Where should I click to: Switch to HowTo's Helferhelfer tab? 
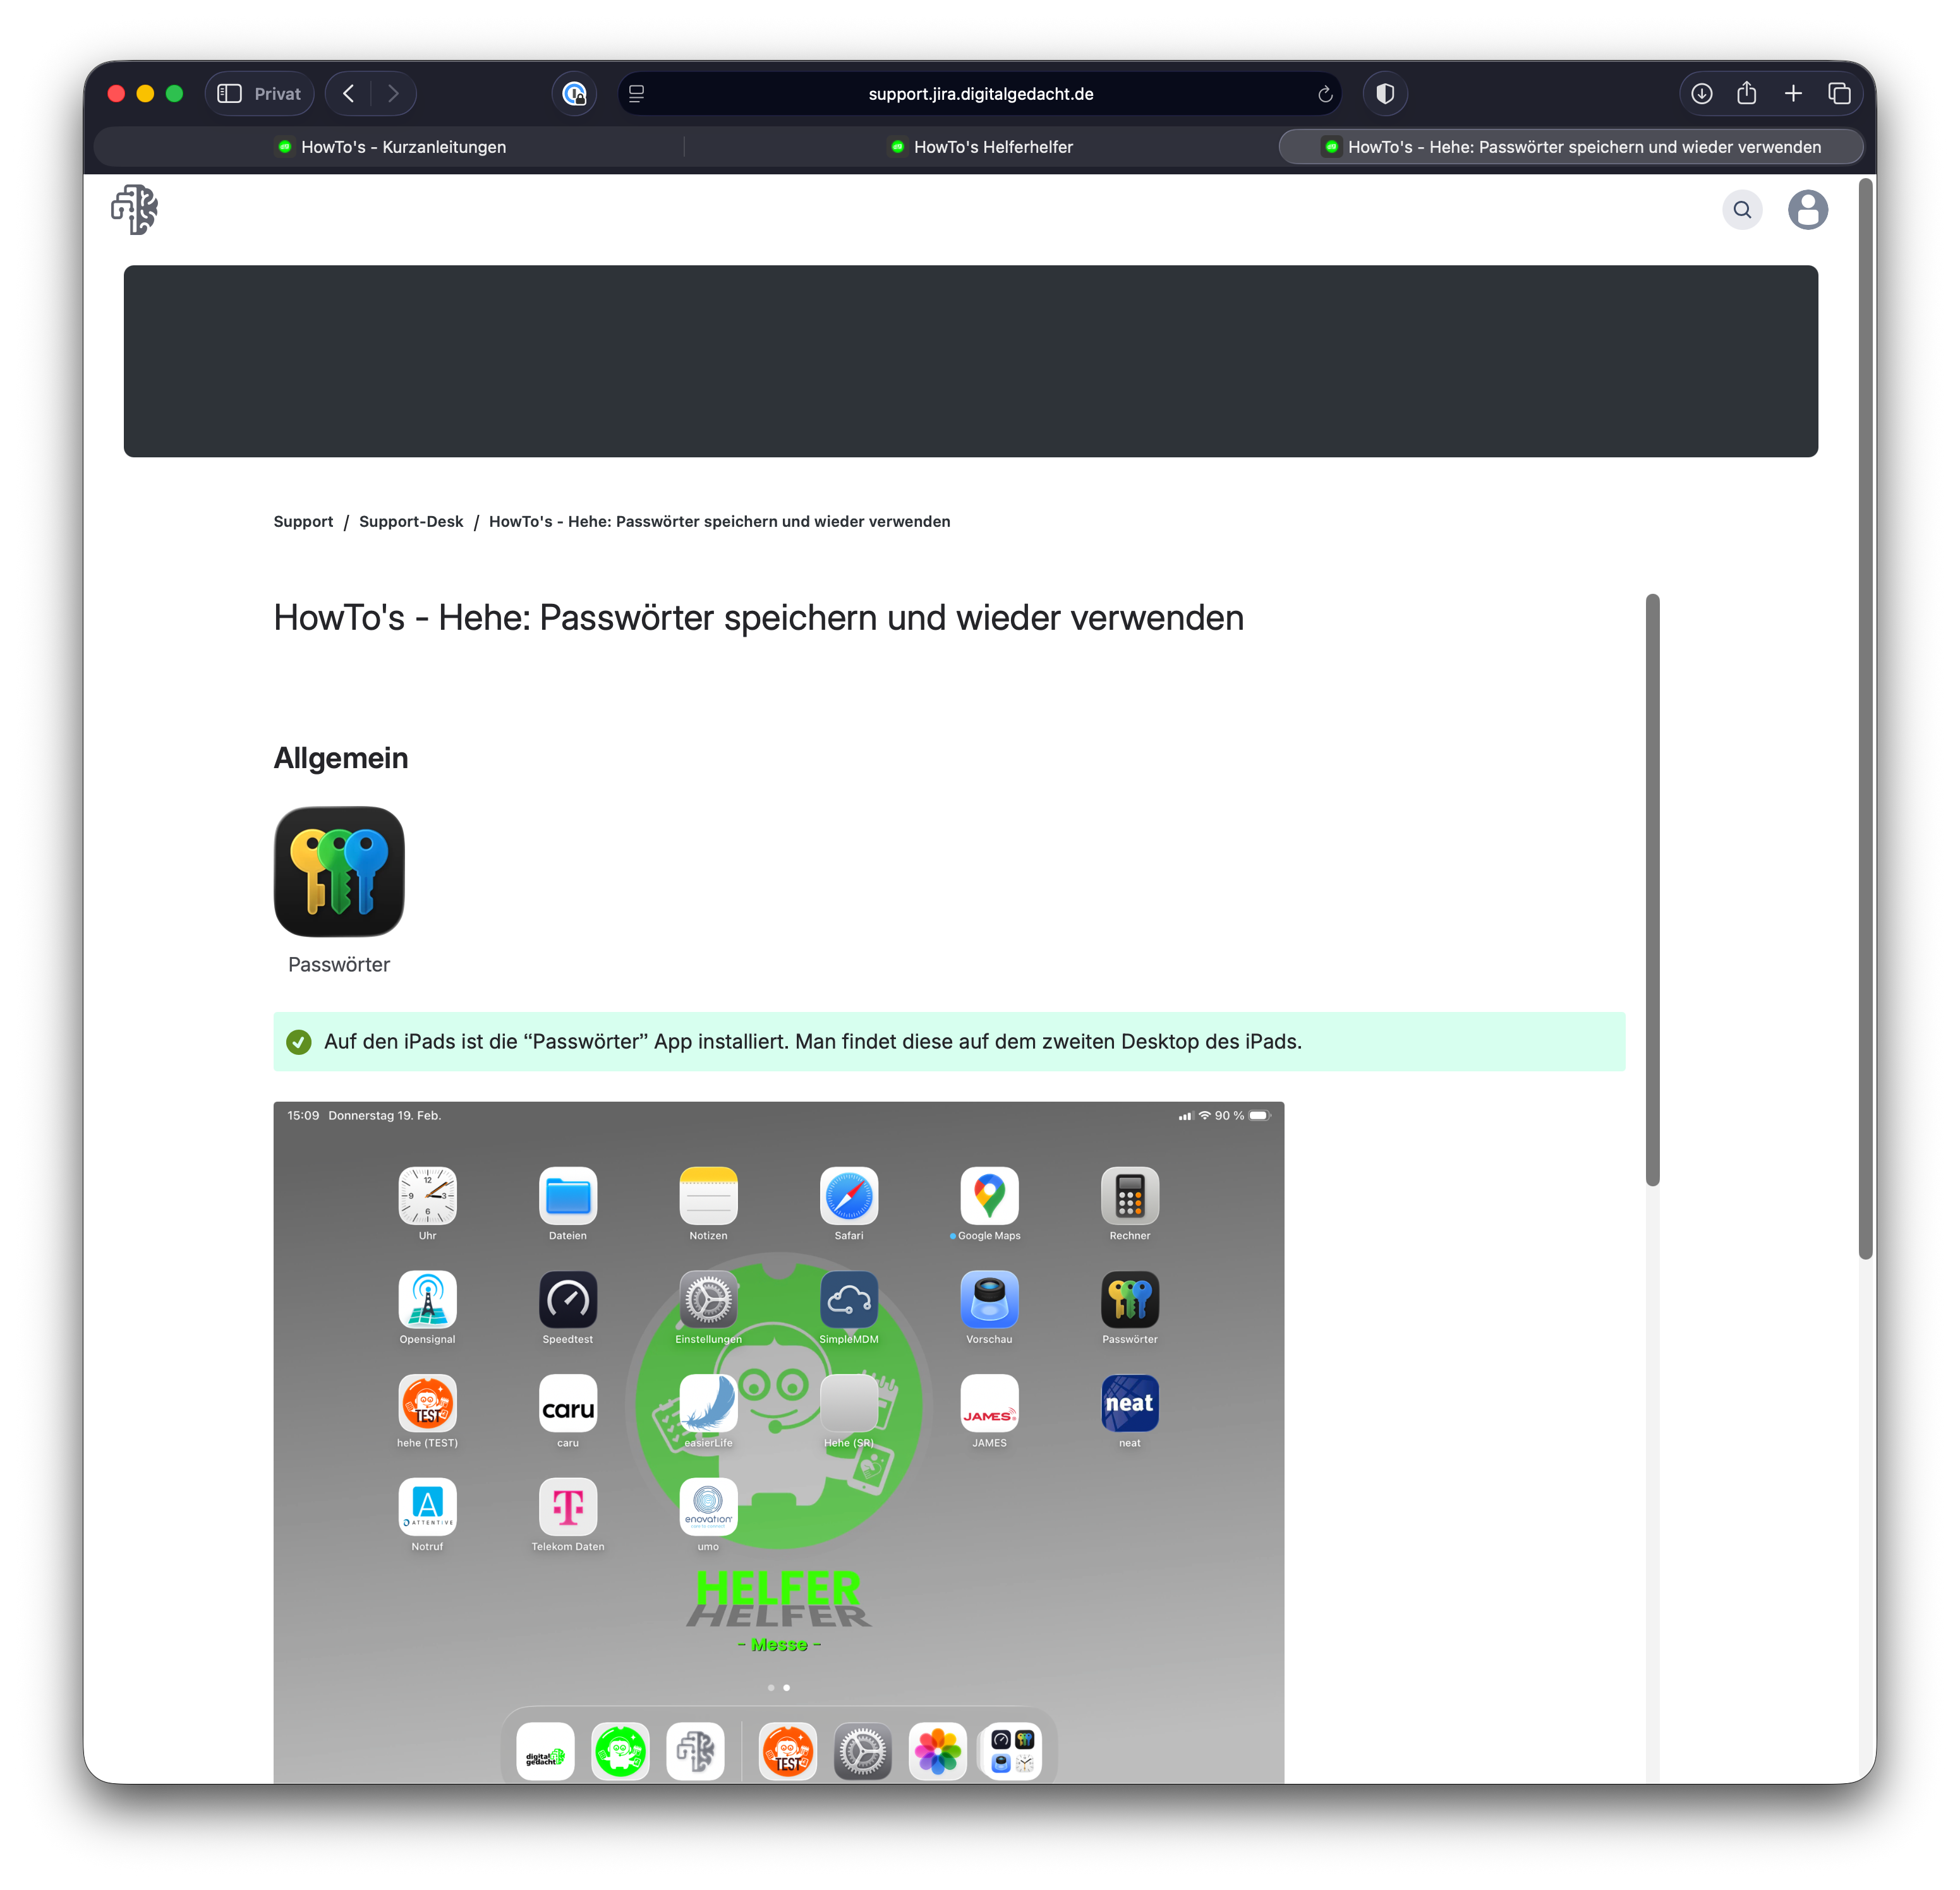pos(981,147)
